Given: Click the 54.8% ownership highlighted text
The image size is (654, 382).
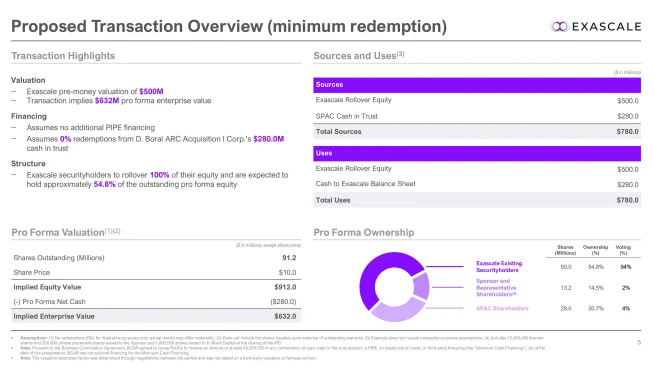Looking at the screenshot, I should (104, 184).
